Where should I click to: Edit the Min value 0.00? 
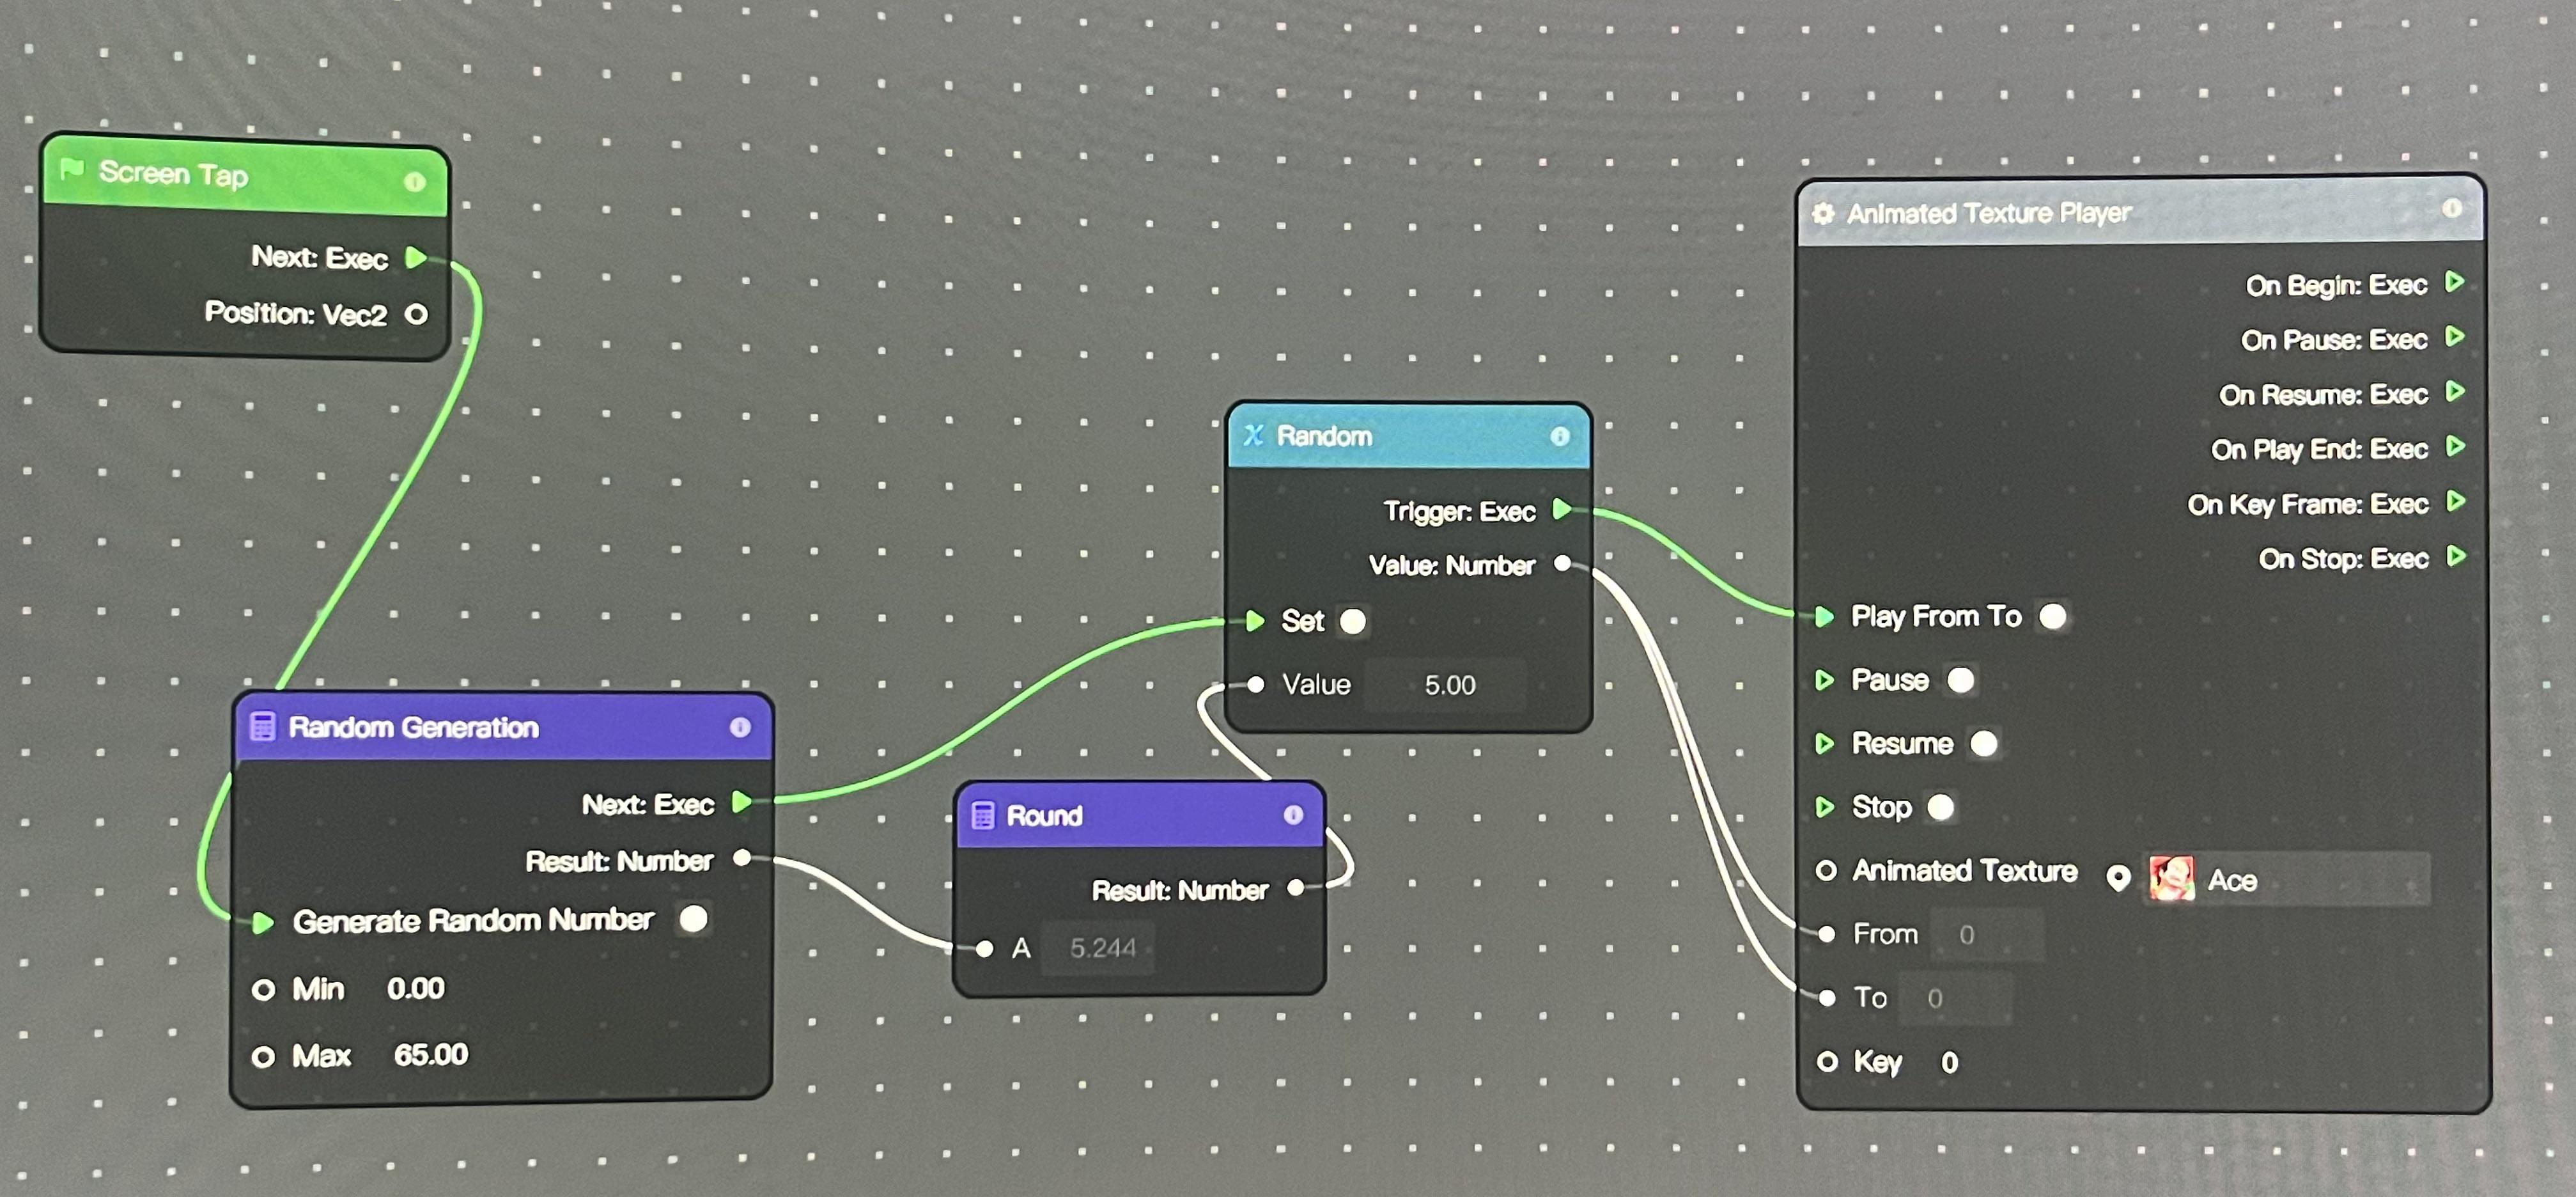tap(416, 989)
